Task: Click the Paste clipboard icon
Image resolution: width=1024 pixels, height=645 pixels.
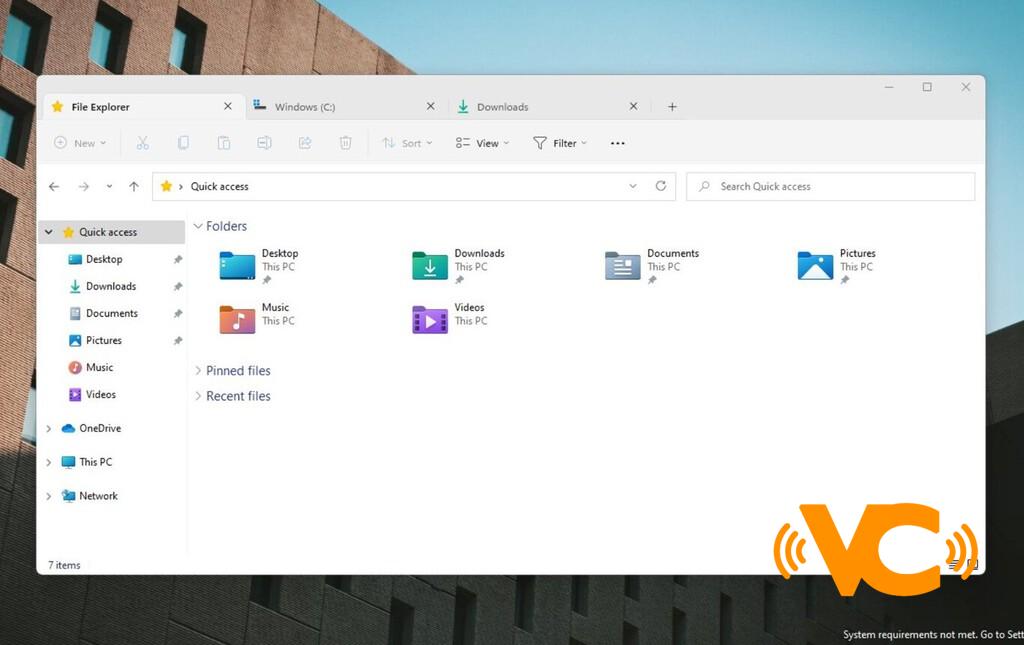Action: coord(224,143)
